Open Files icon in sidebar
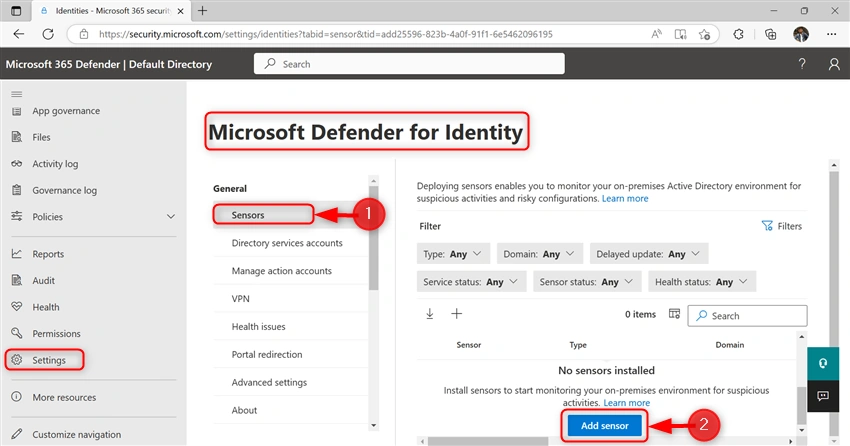Screen dimensions: 850x446 tap(17, 137)
